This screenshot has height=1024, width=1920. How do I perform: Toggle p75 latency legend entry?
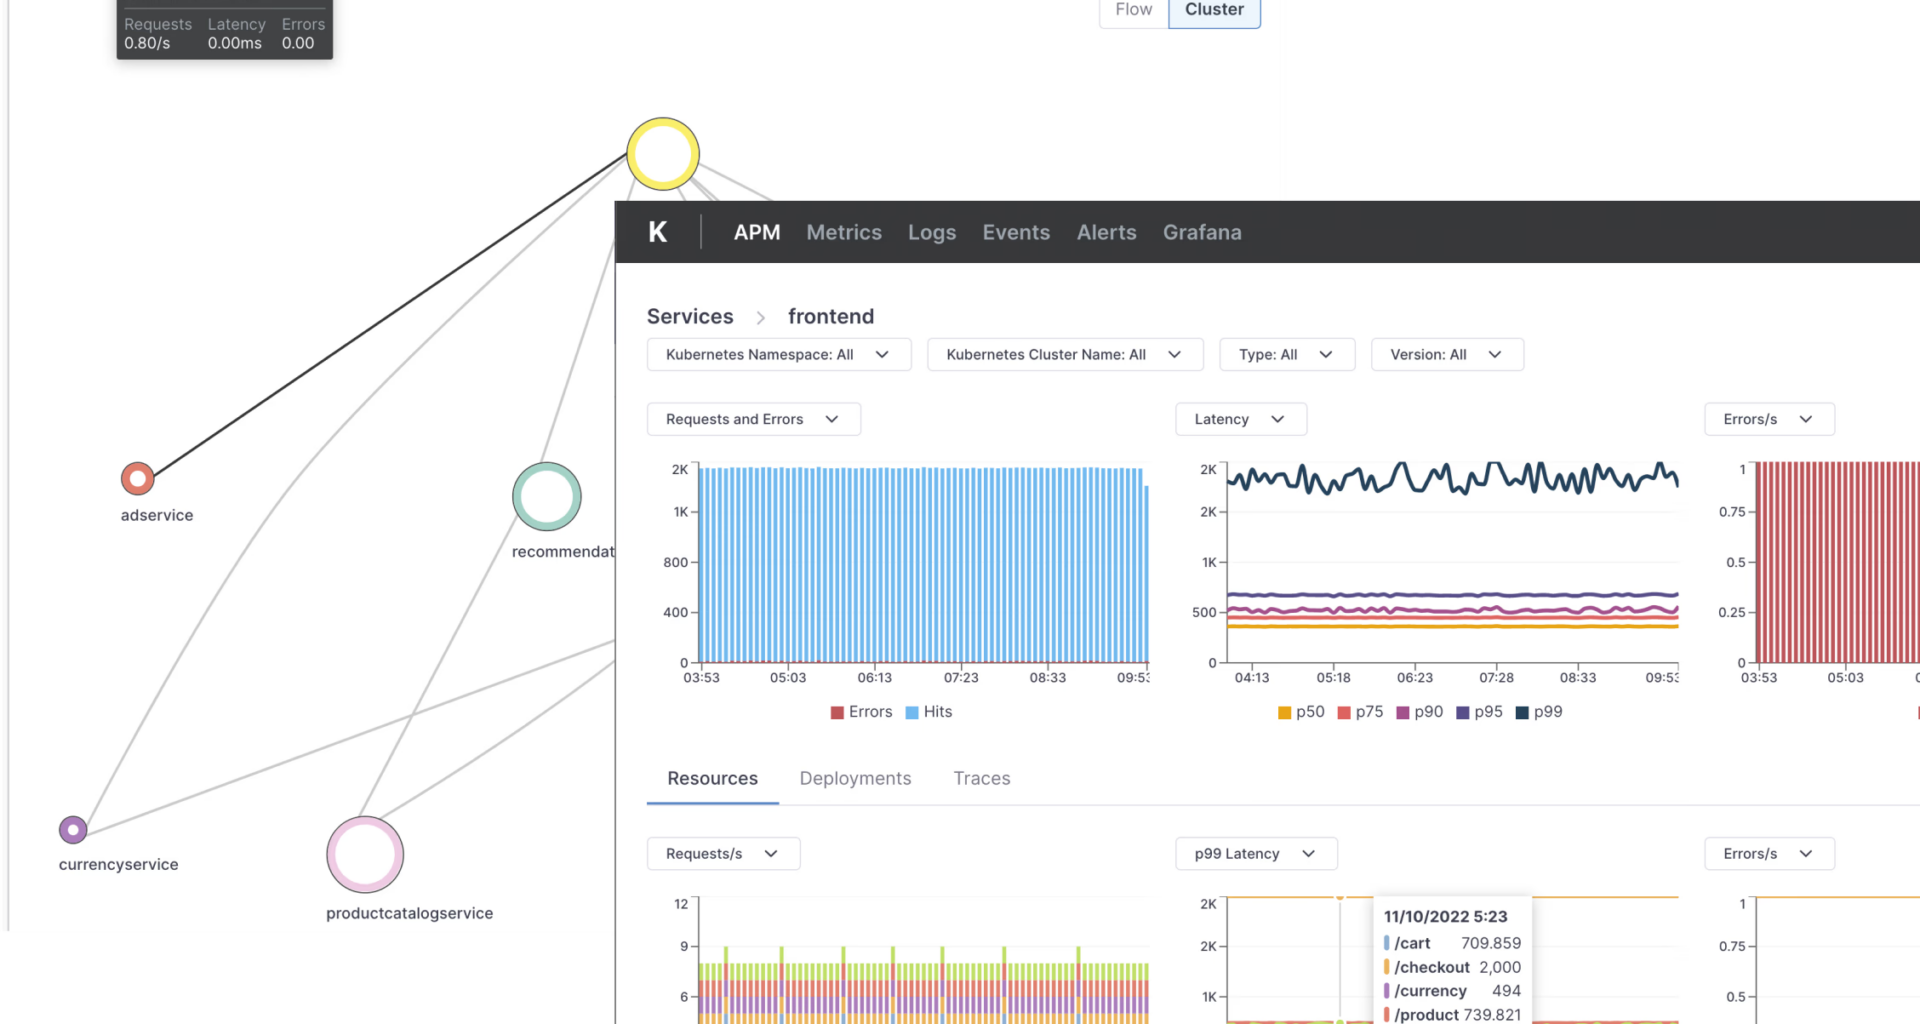tap(1360, 712)
